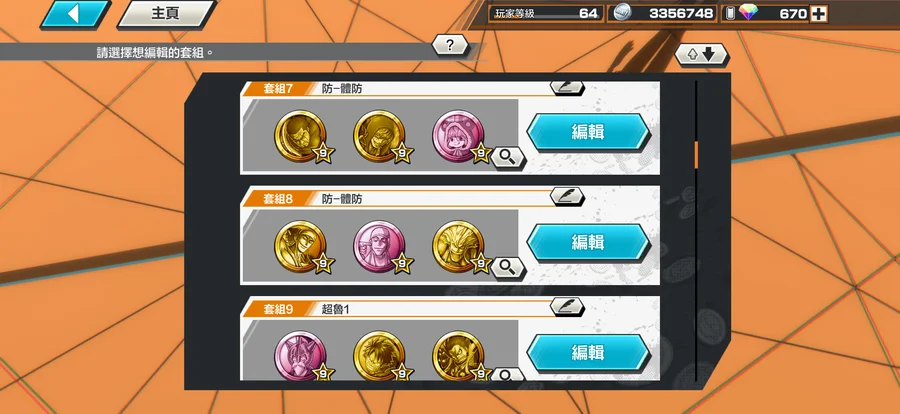Open the magnifier preview for 套組7 medals
This screenshot has height=414, width=900.
point(507,157)
